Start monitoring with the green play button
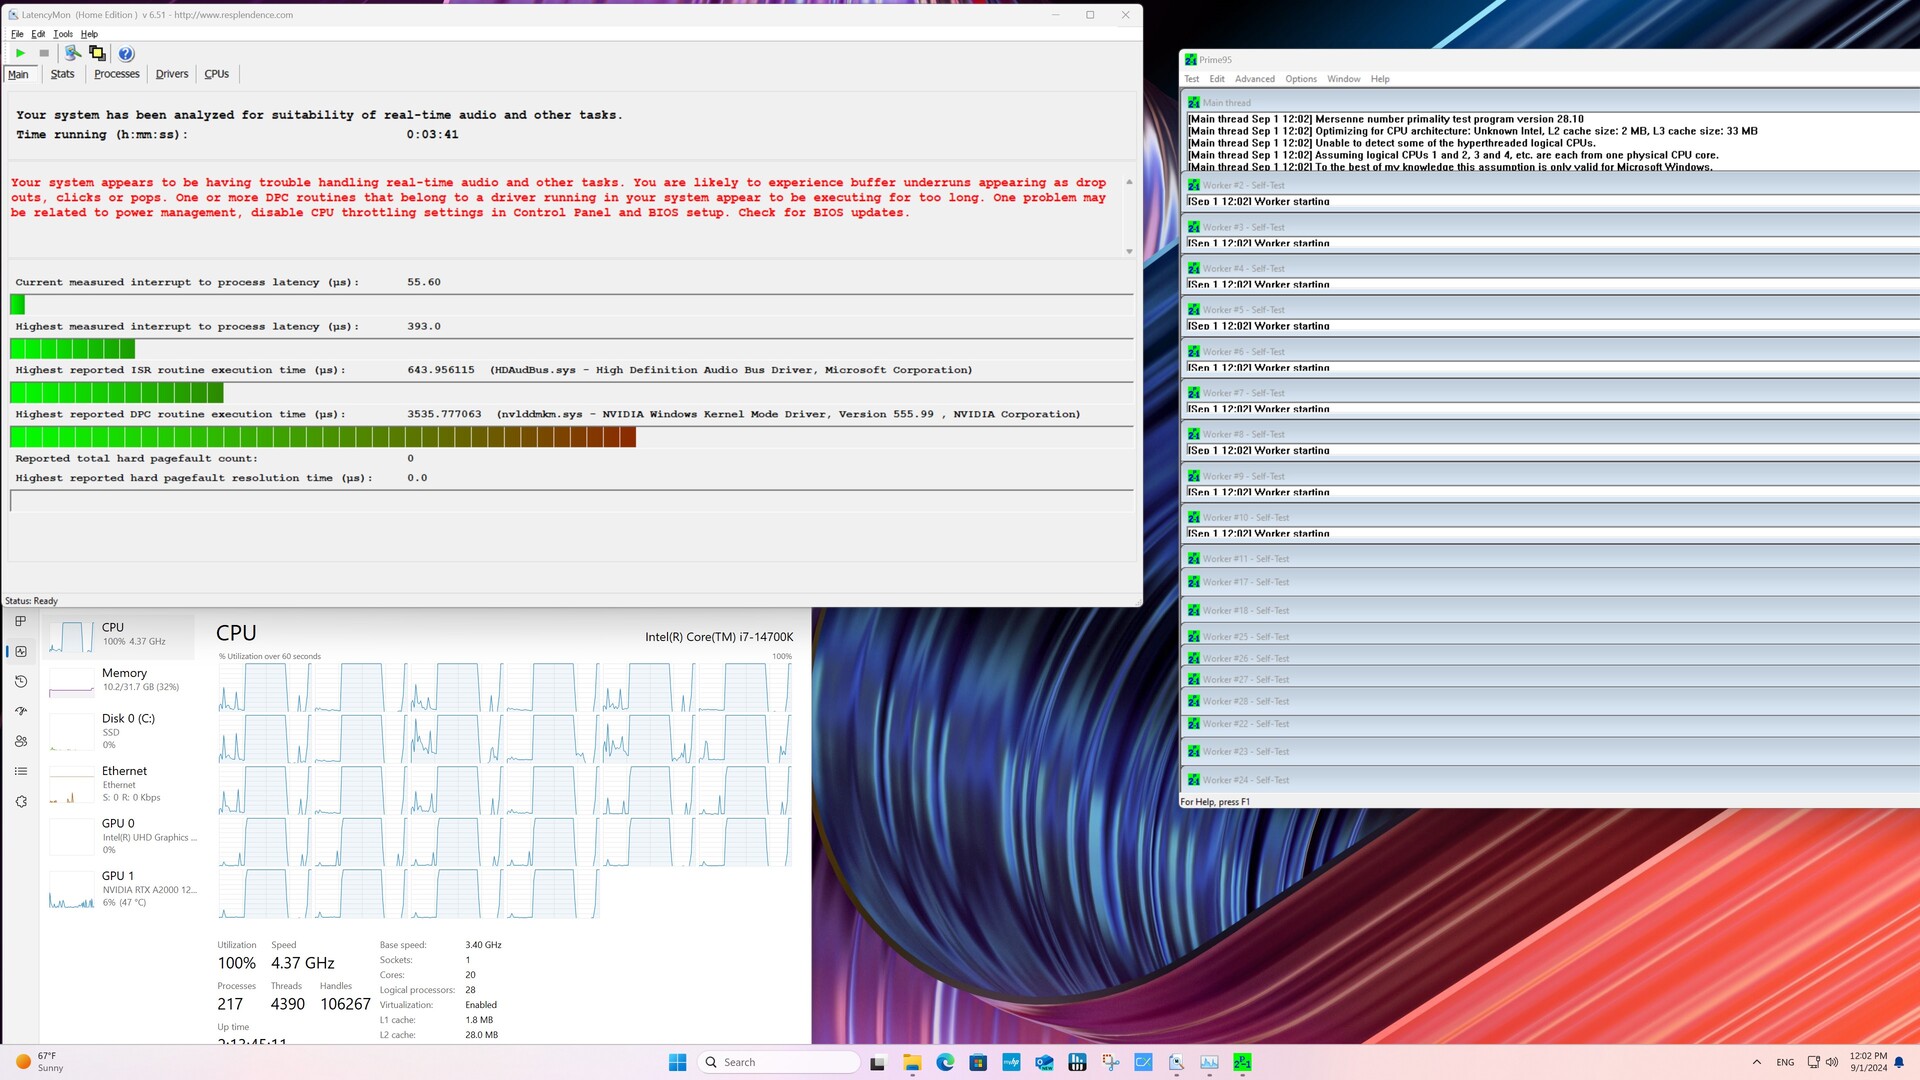 [20, 53]
